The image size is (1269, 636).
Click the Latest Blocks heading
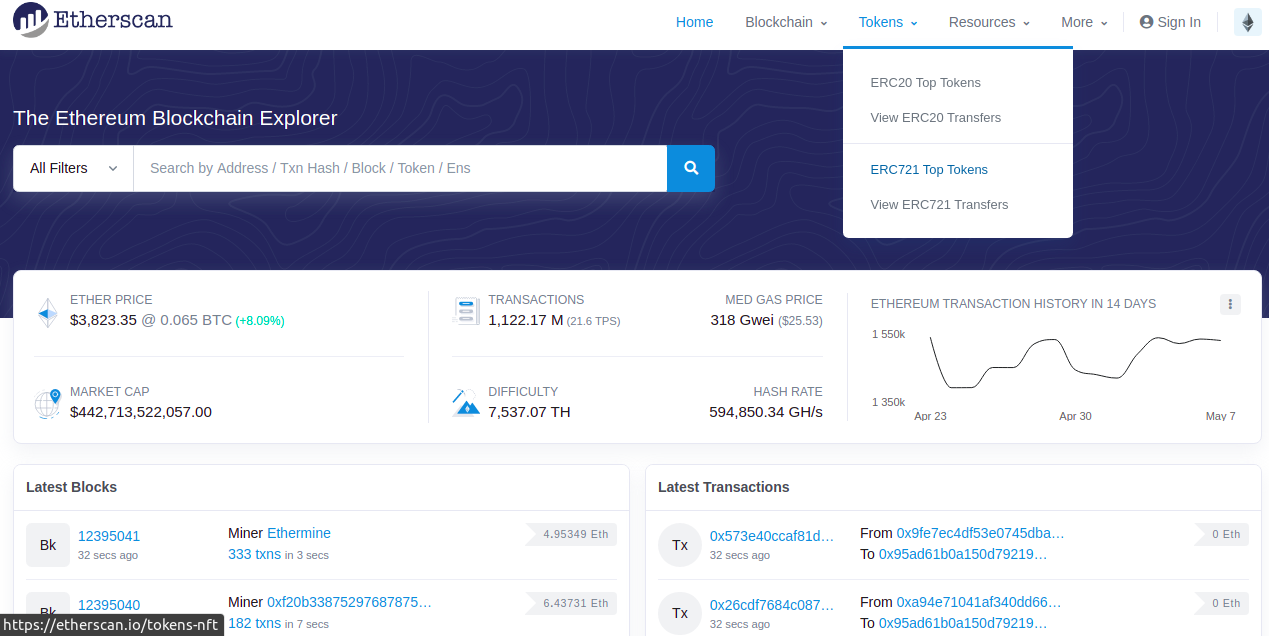(72, 487)
